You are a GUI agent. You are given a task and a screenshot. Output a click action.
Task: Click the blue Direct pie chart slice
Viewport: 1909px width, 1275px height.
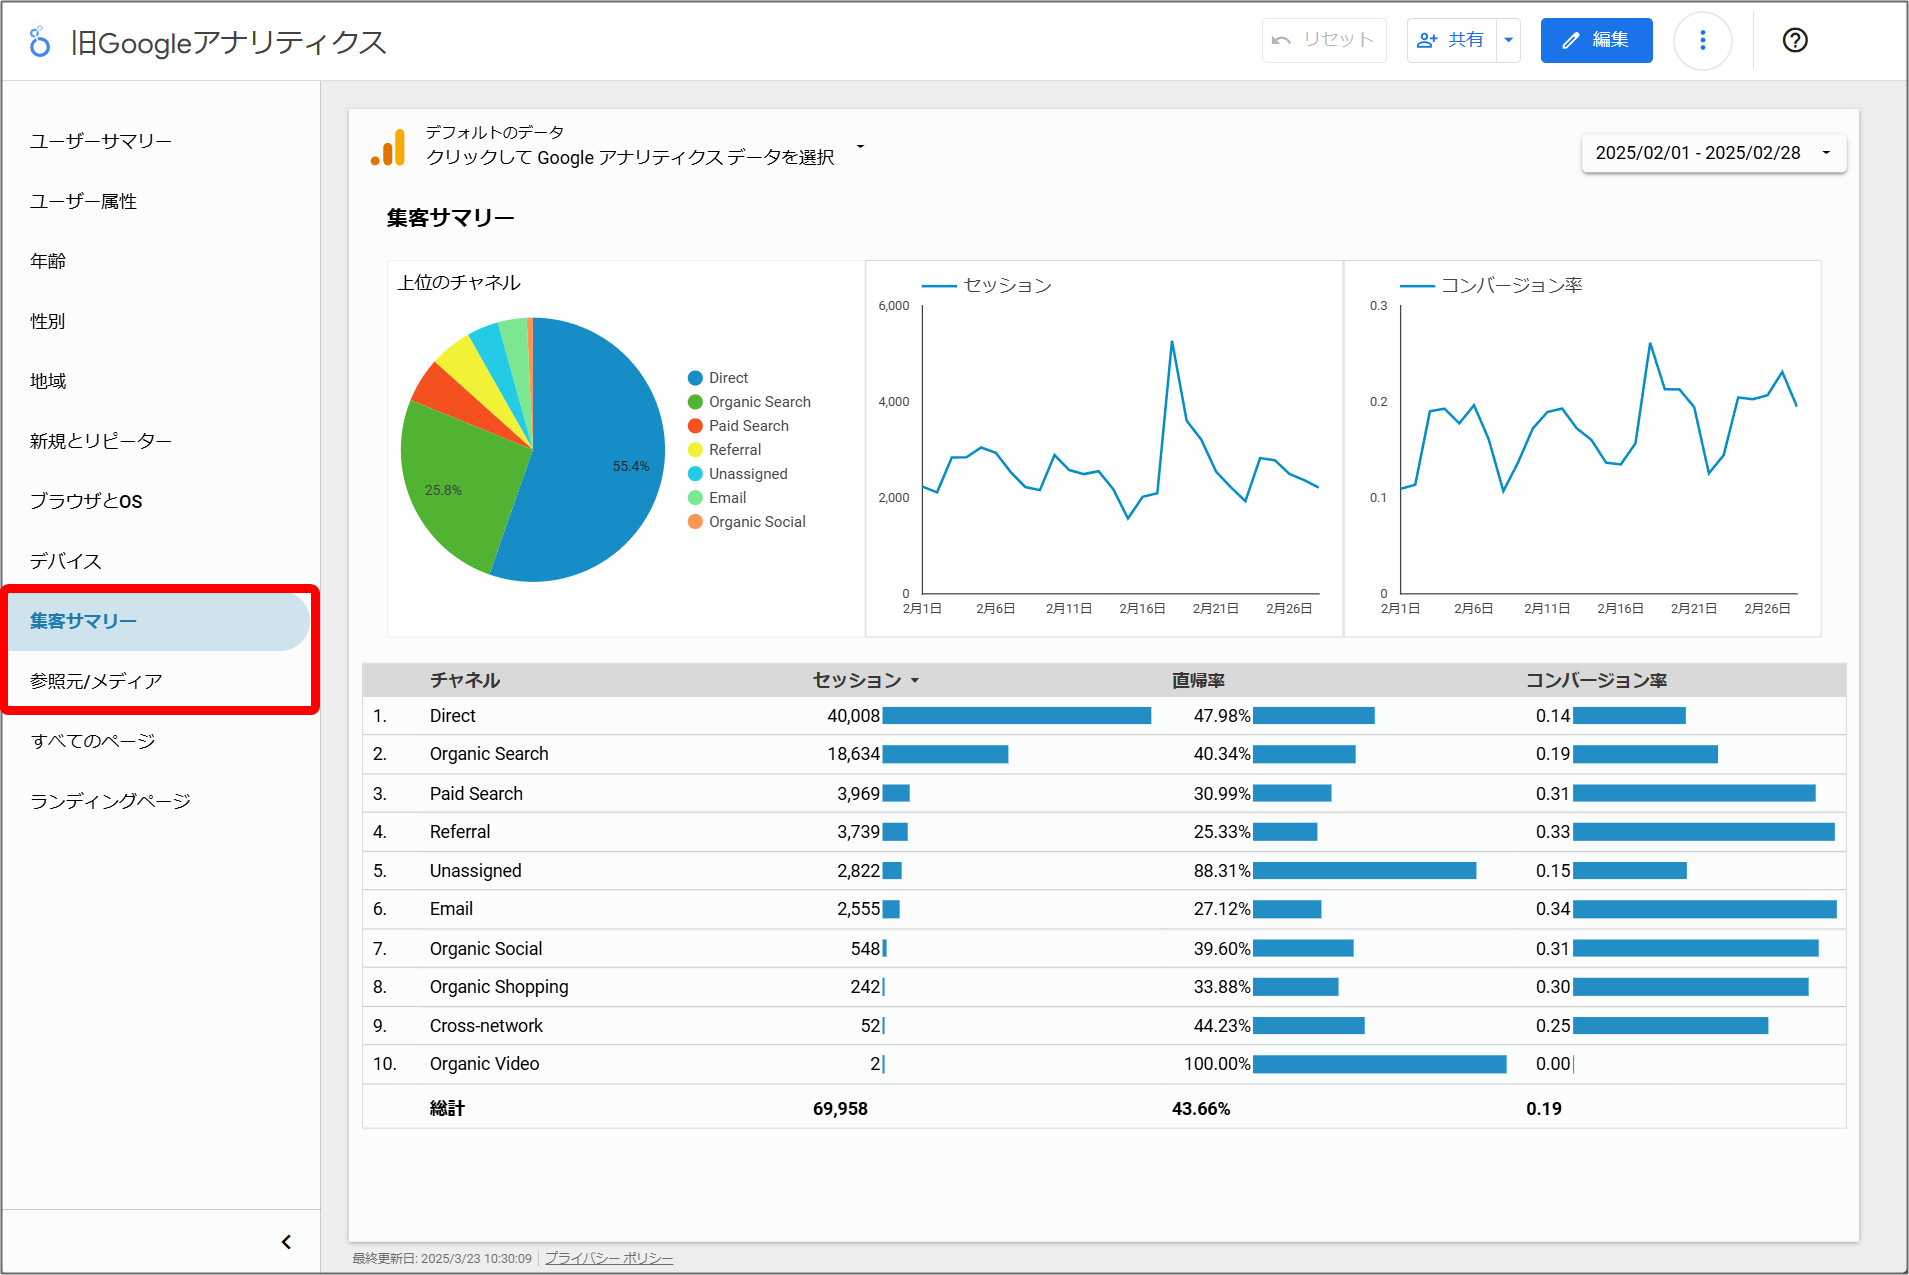pos(590,470)
